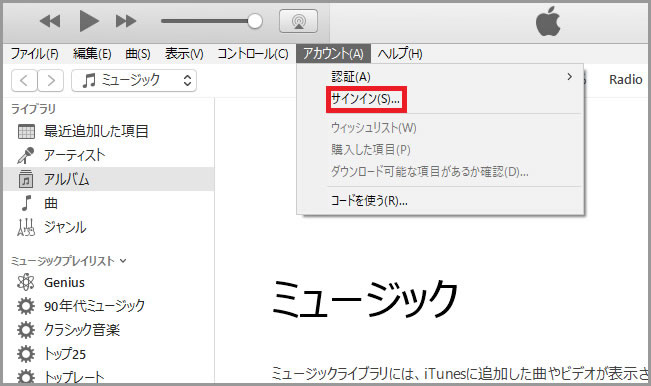Open the 曲(S) menu
This screenshot has width=651, height=386.
(x=138, y=54)
